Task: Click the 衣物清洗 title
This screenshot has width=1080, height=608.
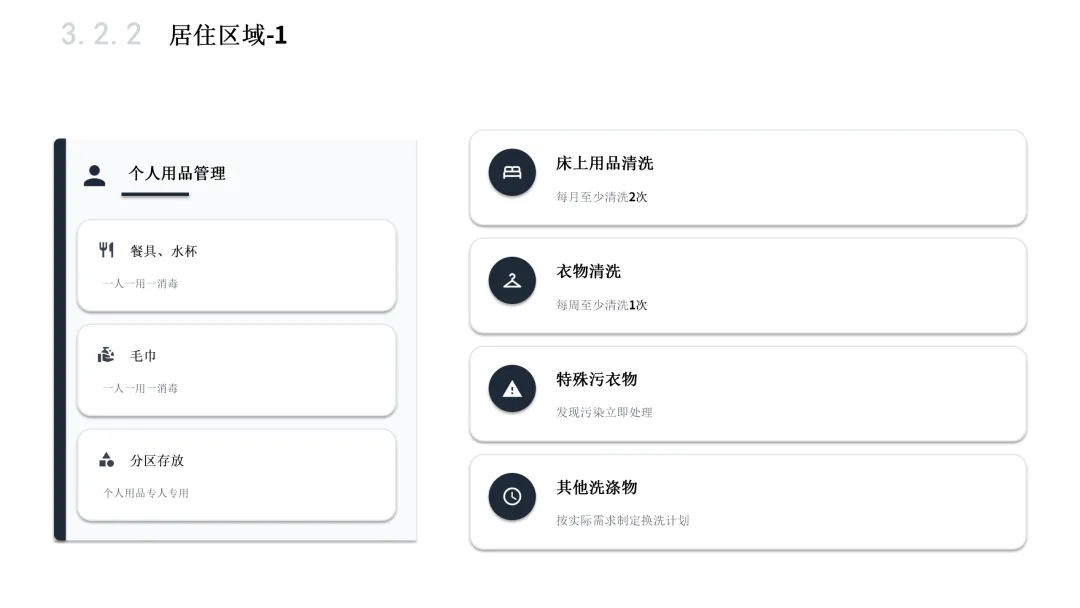Action: (588, 271)
